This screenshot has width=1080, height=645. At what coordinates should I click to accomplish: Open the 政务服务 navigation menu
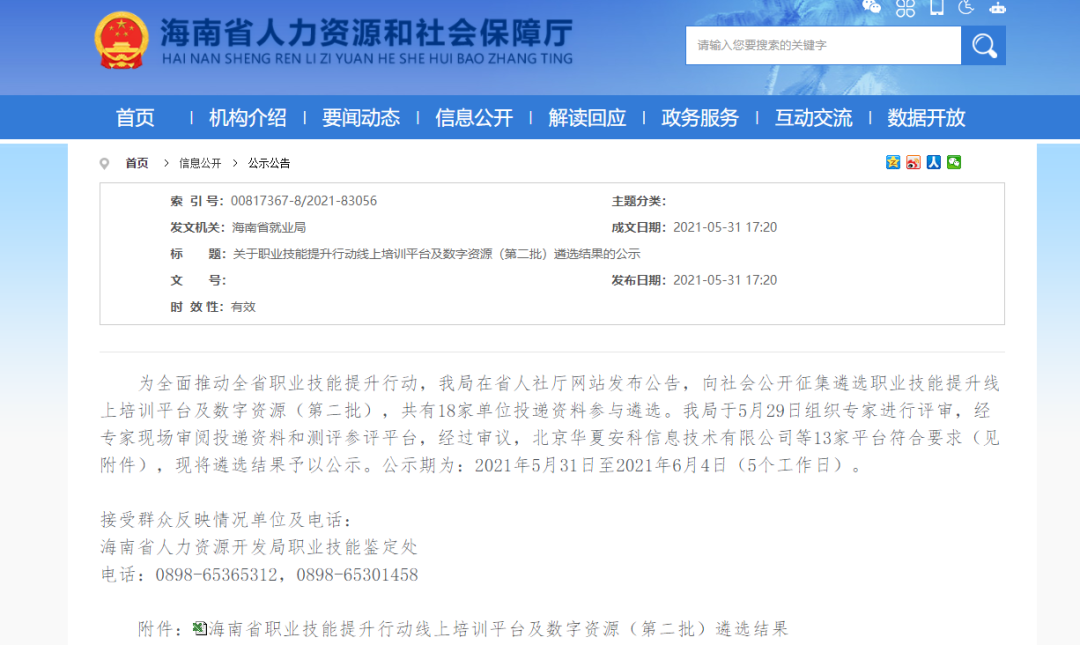coord(700,117)
